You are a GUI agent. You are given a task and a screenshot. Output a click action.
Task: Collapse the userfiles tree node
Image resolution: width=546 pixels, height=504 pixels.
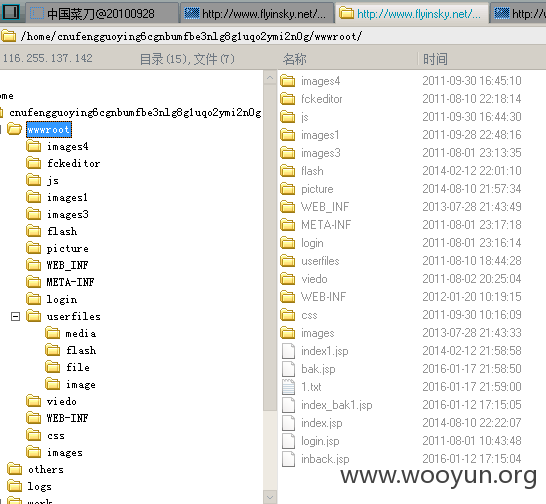15,316
